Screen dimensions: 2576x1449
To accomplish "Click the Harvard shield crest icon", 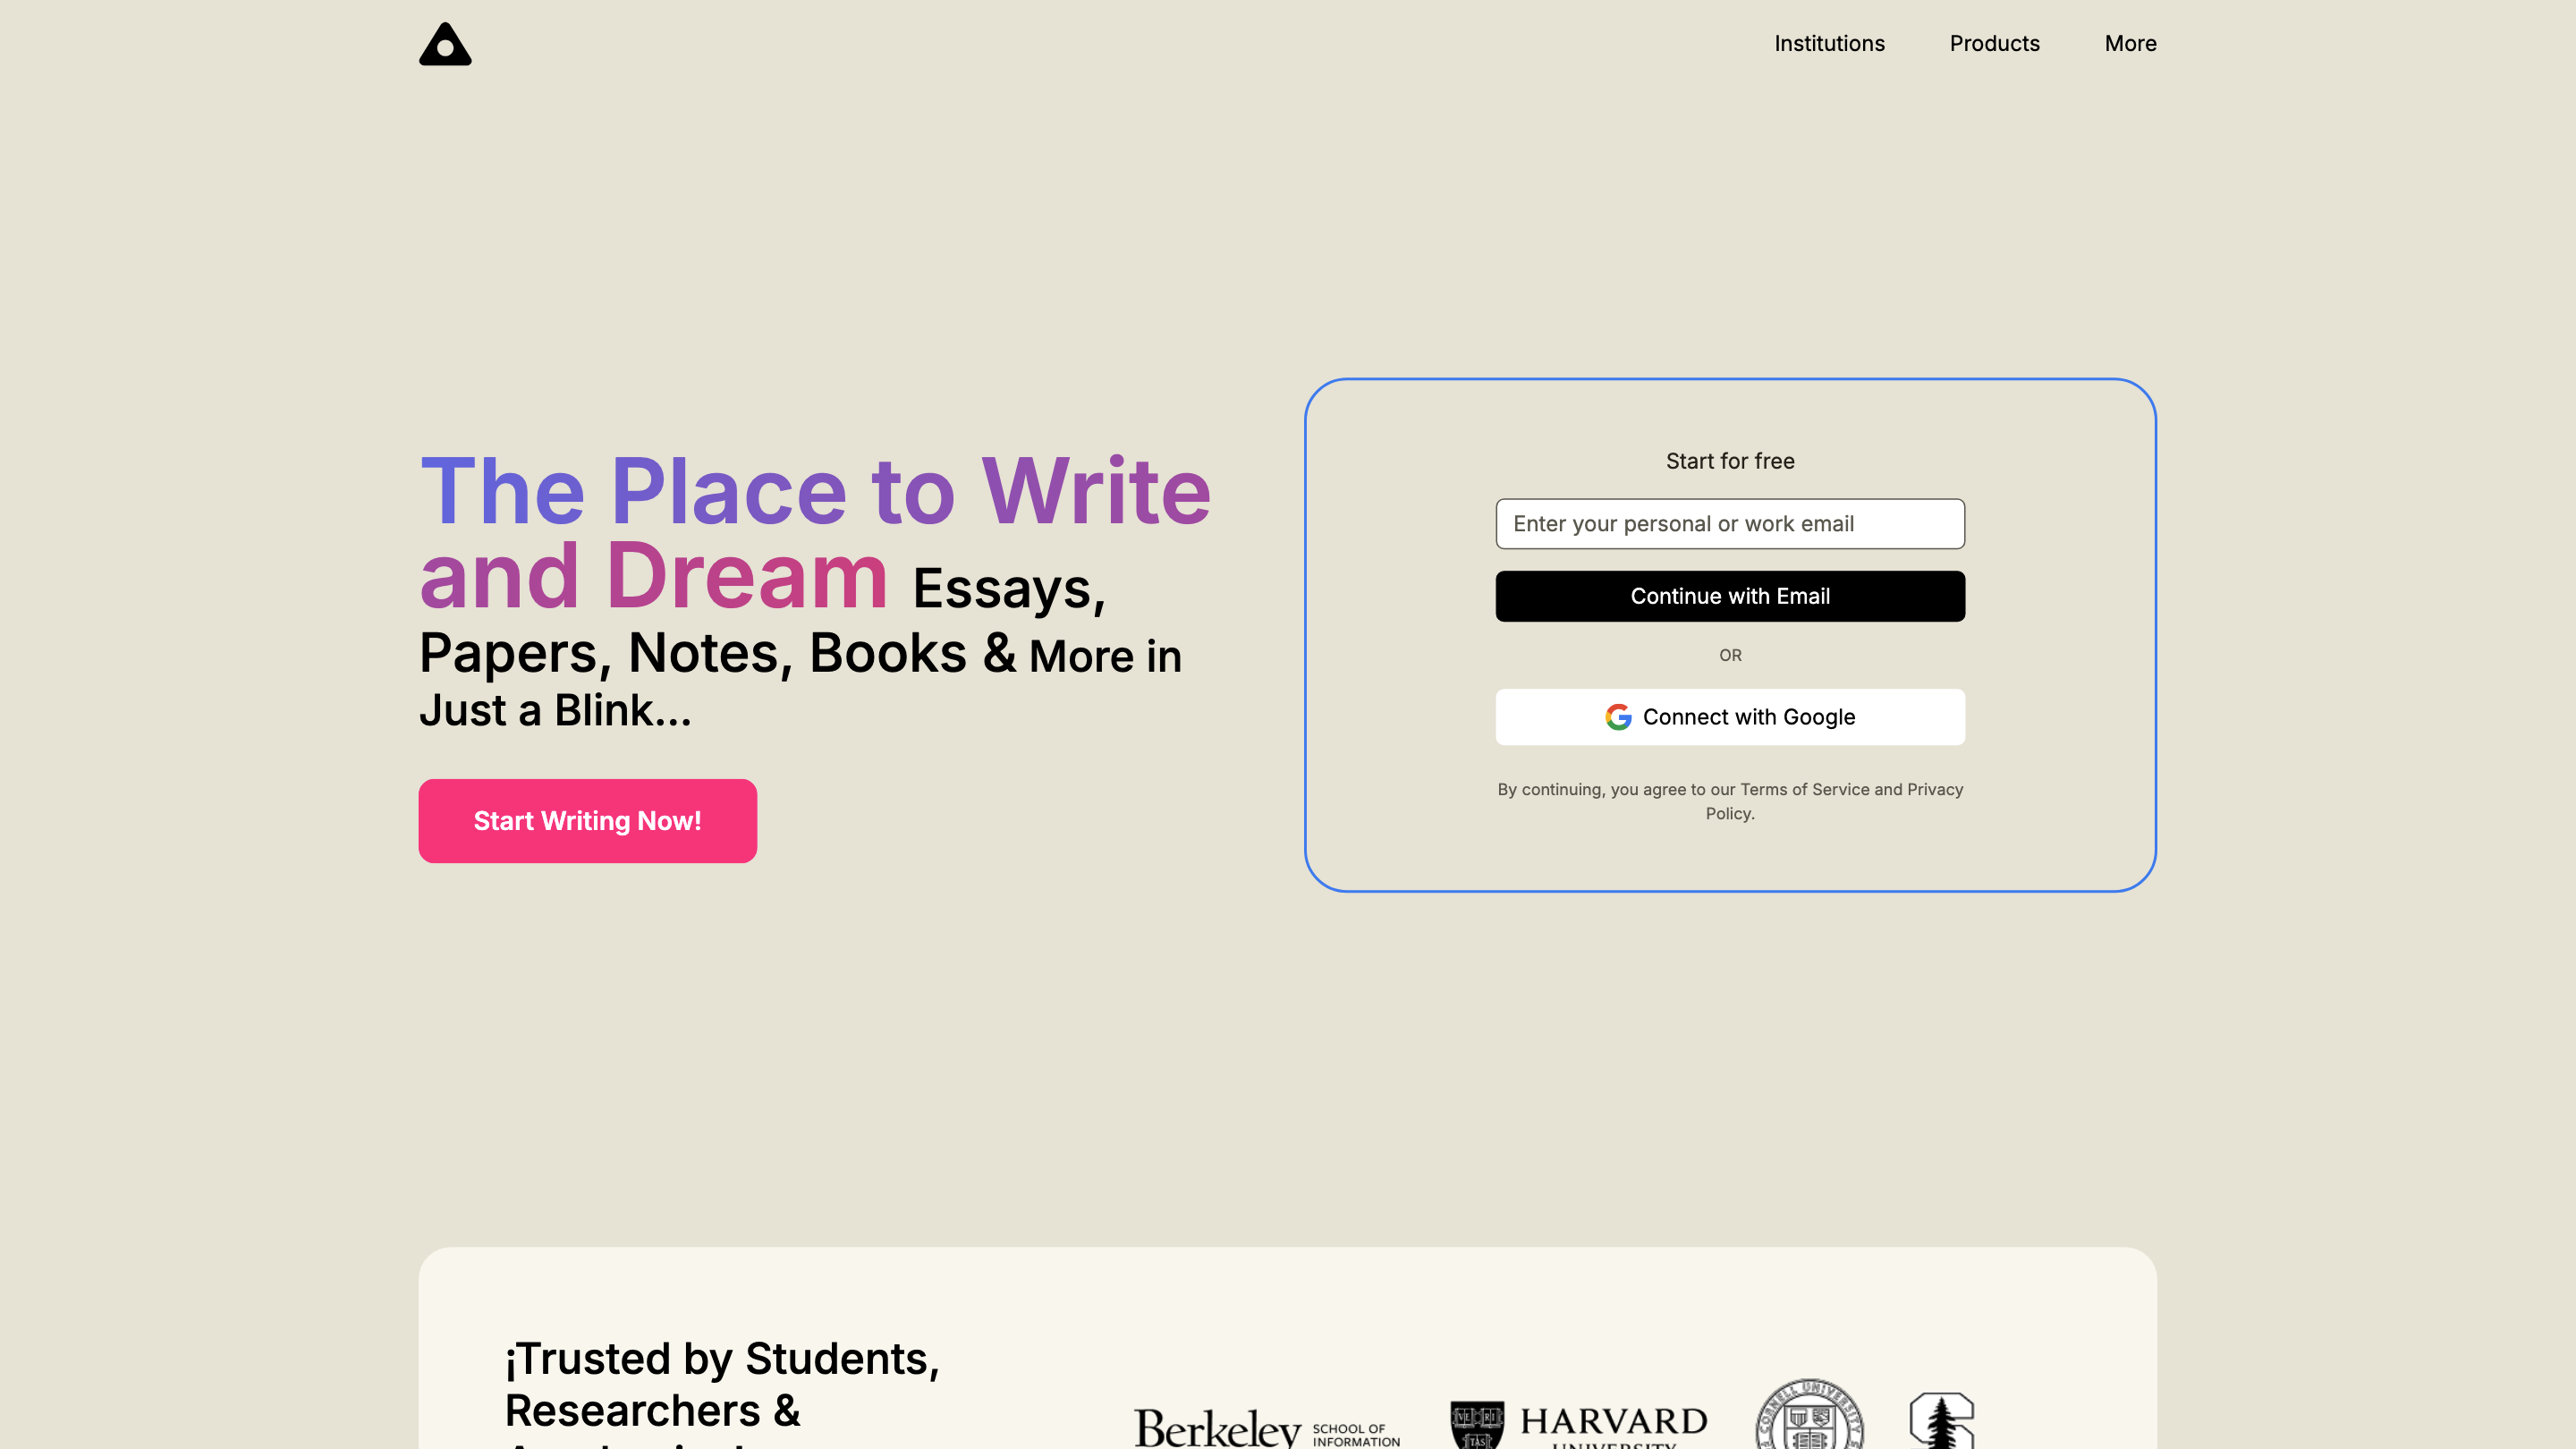I will (1477, 1425).
